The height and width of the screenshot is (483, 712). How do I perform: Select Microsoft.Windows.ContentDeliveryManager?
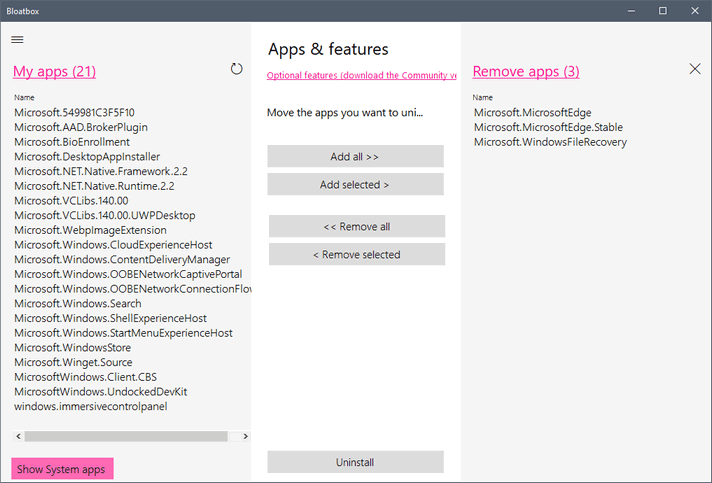click(122, 260)
